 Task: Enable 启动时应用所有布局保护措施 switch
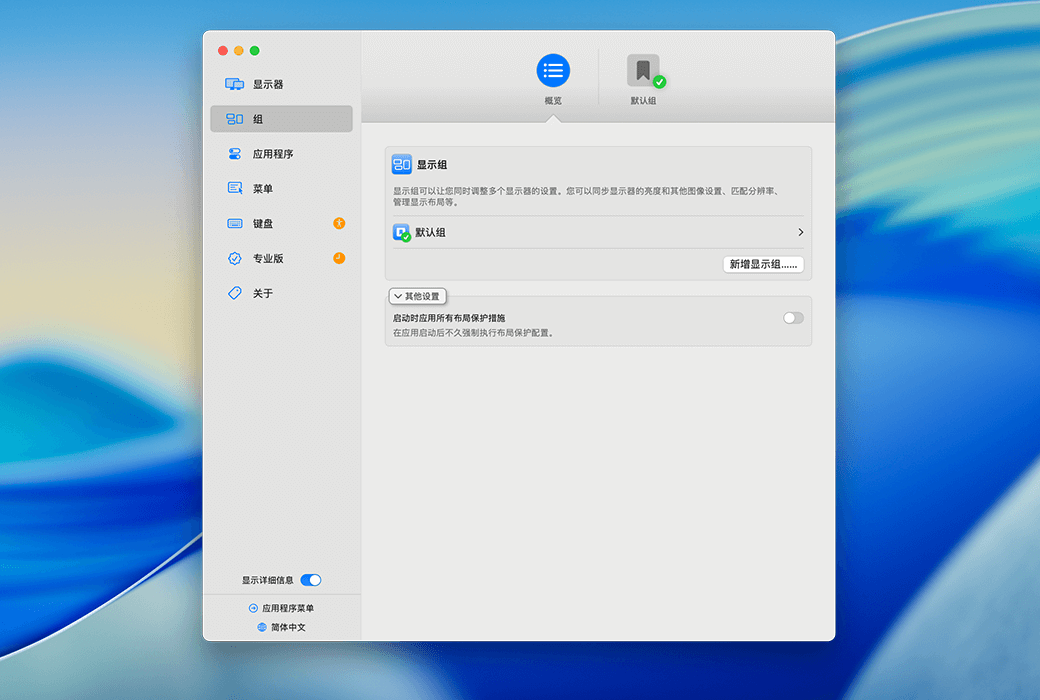tap(793, 318)
